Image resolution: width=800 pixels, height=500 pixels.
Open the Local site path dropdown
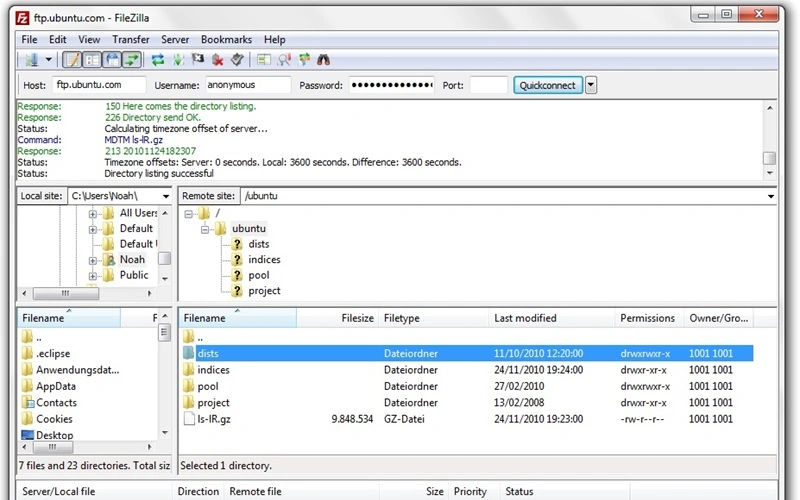[x=166, y=196]
